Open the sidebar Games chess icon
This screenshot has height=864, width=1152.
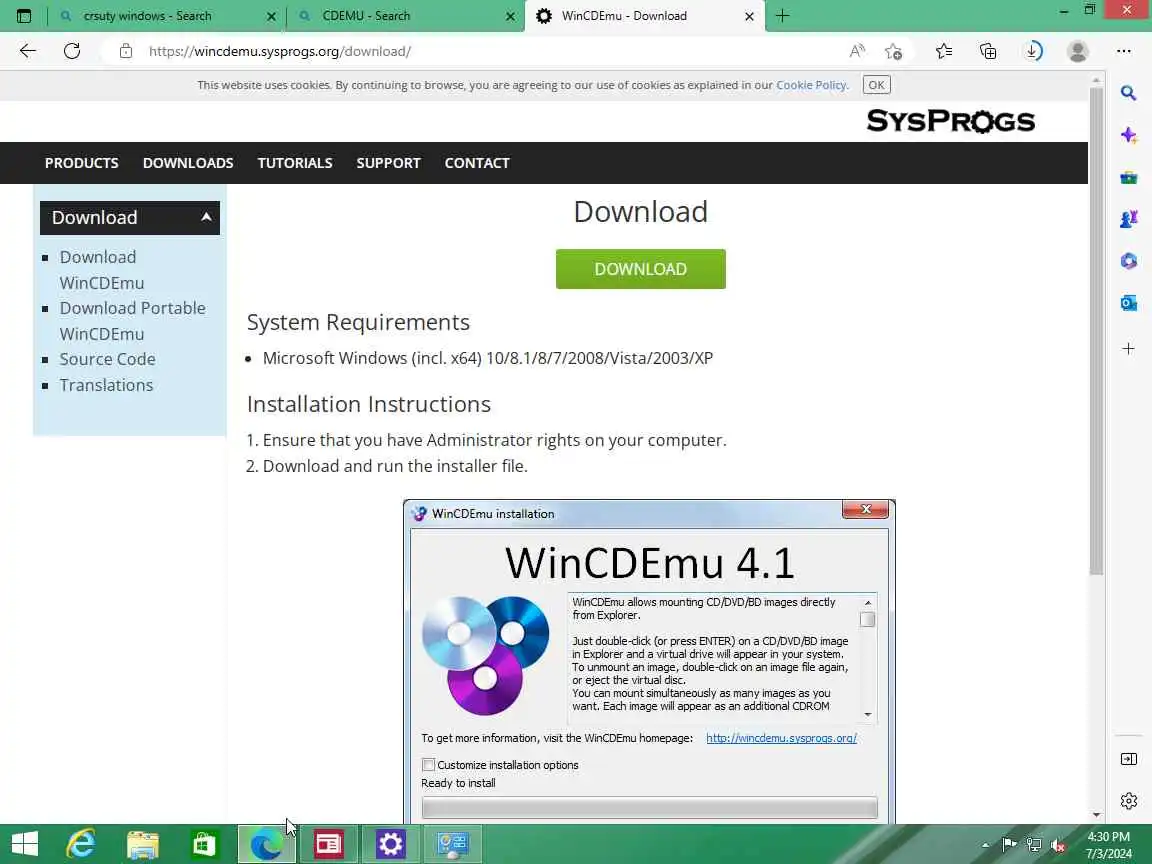1128,219
